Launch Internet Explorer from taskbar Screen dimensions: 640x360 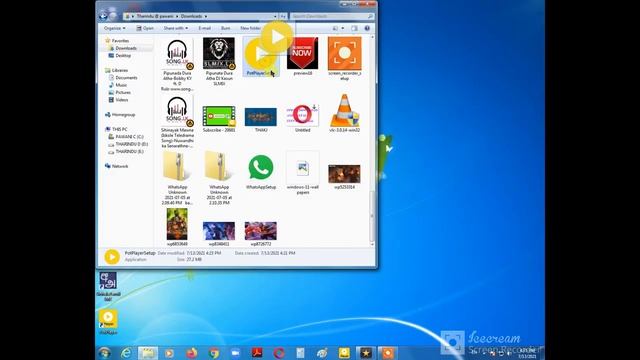pyautogui.click(x=126, y=353)
